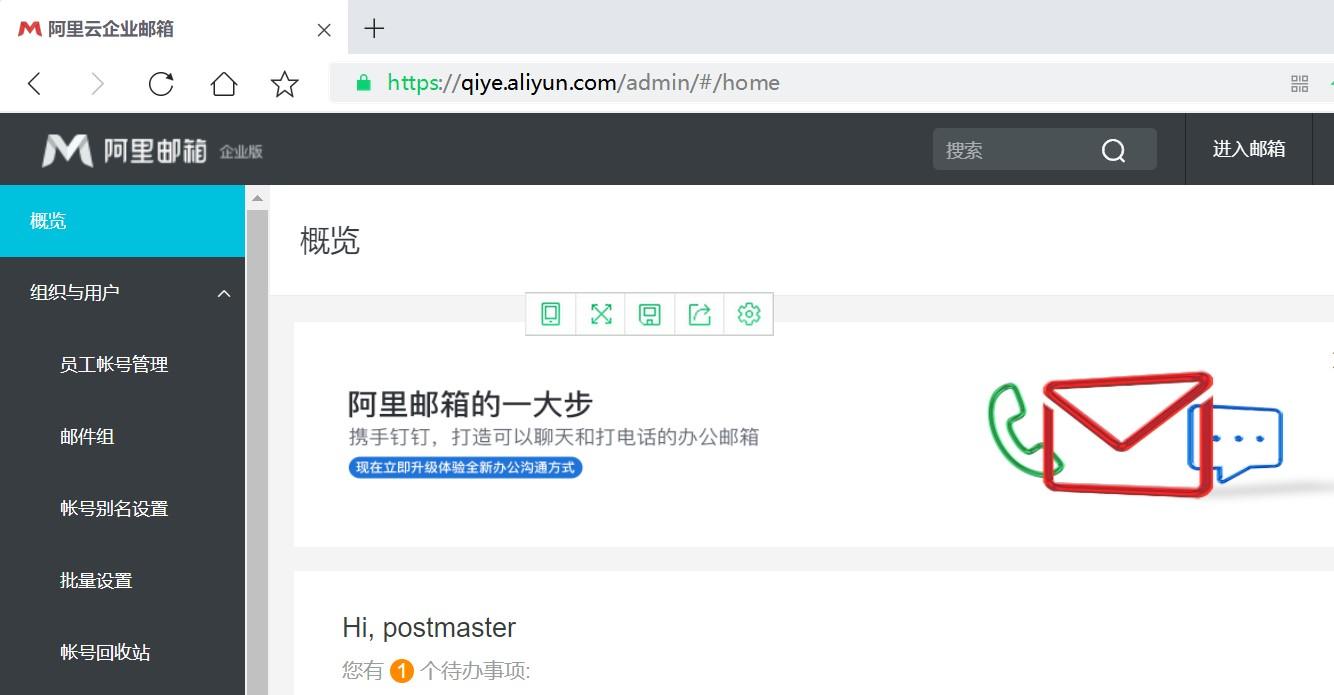The height and width of the screenshot is (695, 1334).
Task: Open a new browser tab
Action: pyautogui.click(x=374, y=28)
